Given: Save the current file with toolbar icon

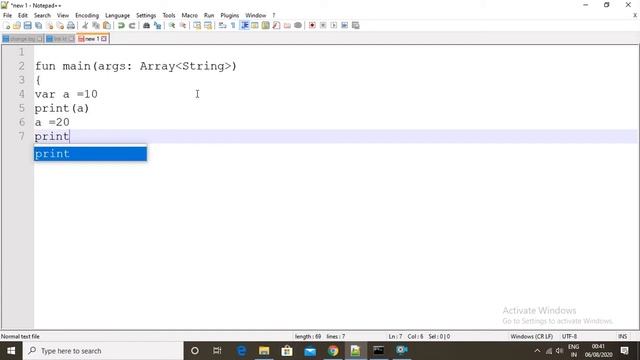Looking at the screenshot, I should [x=27, y=25].
